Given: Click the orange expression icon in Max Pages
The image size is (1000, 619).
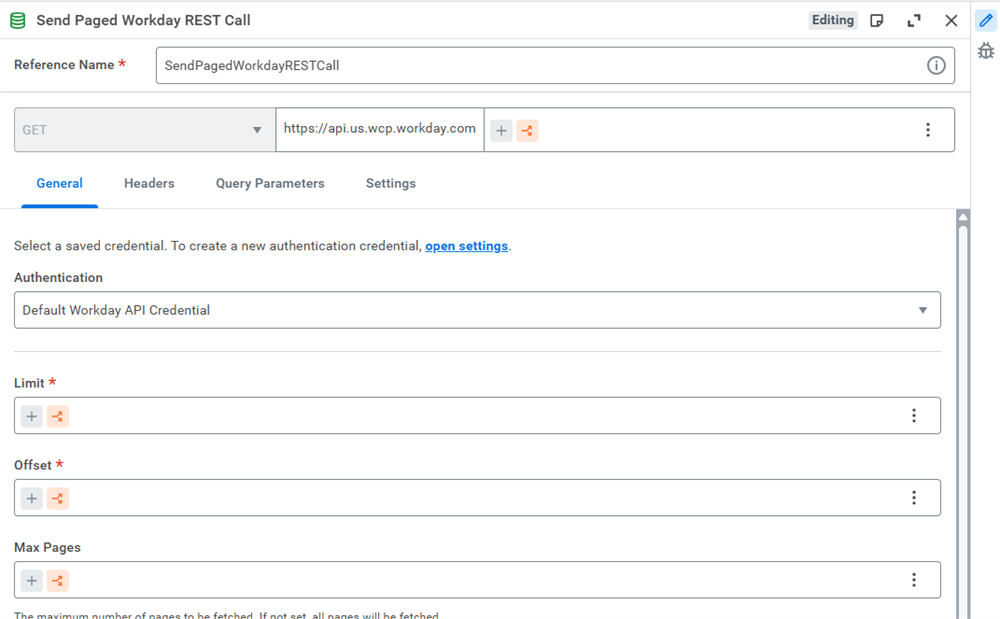Looking at the screenshot, I should pos(57,581).
